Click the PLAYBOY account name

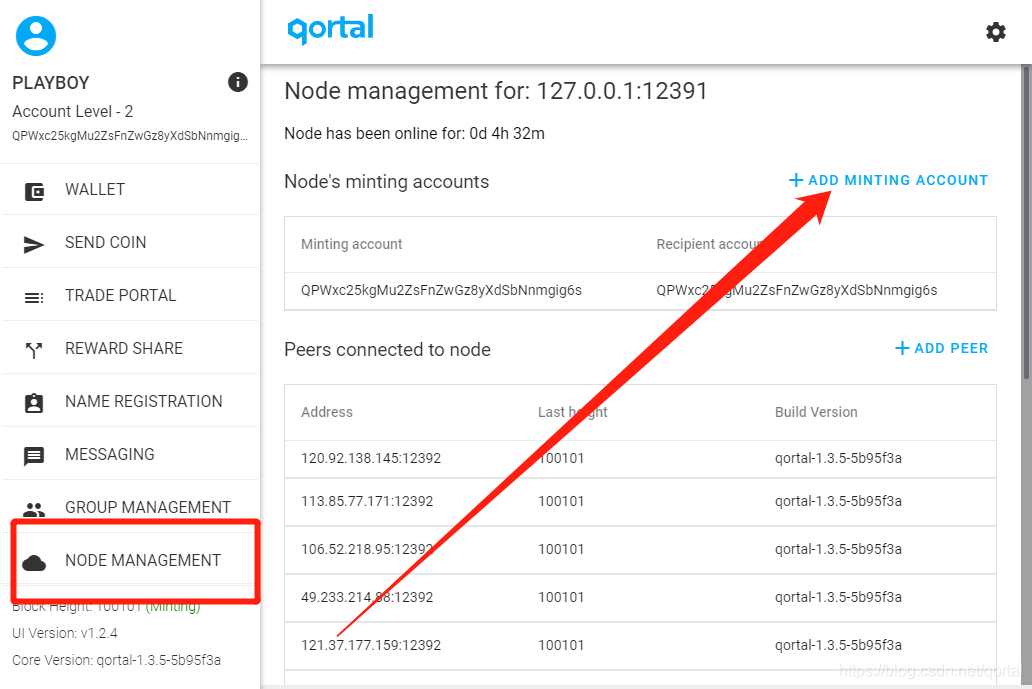click(51, 83)
